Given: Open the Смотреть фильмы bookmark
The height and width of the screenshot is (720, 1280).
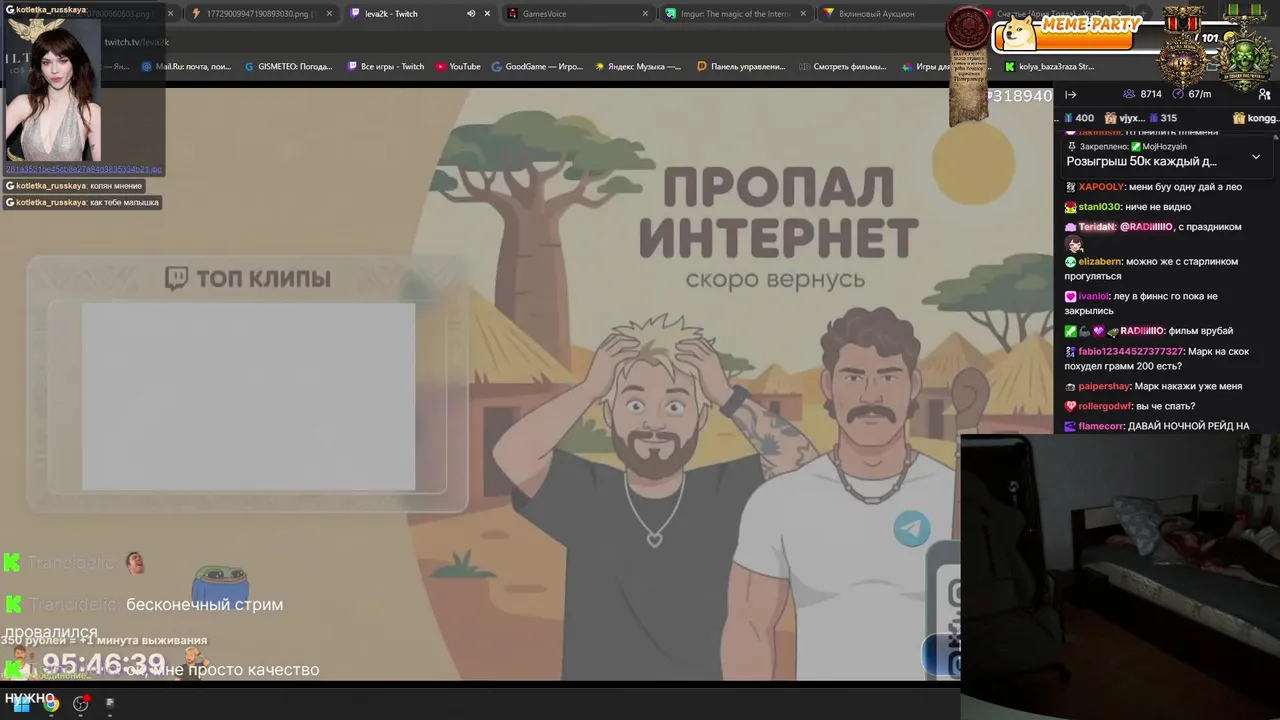Looking at the screenshot, I should point(843,67).
